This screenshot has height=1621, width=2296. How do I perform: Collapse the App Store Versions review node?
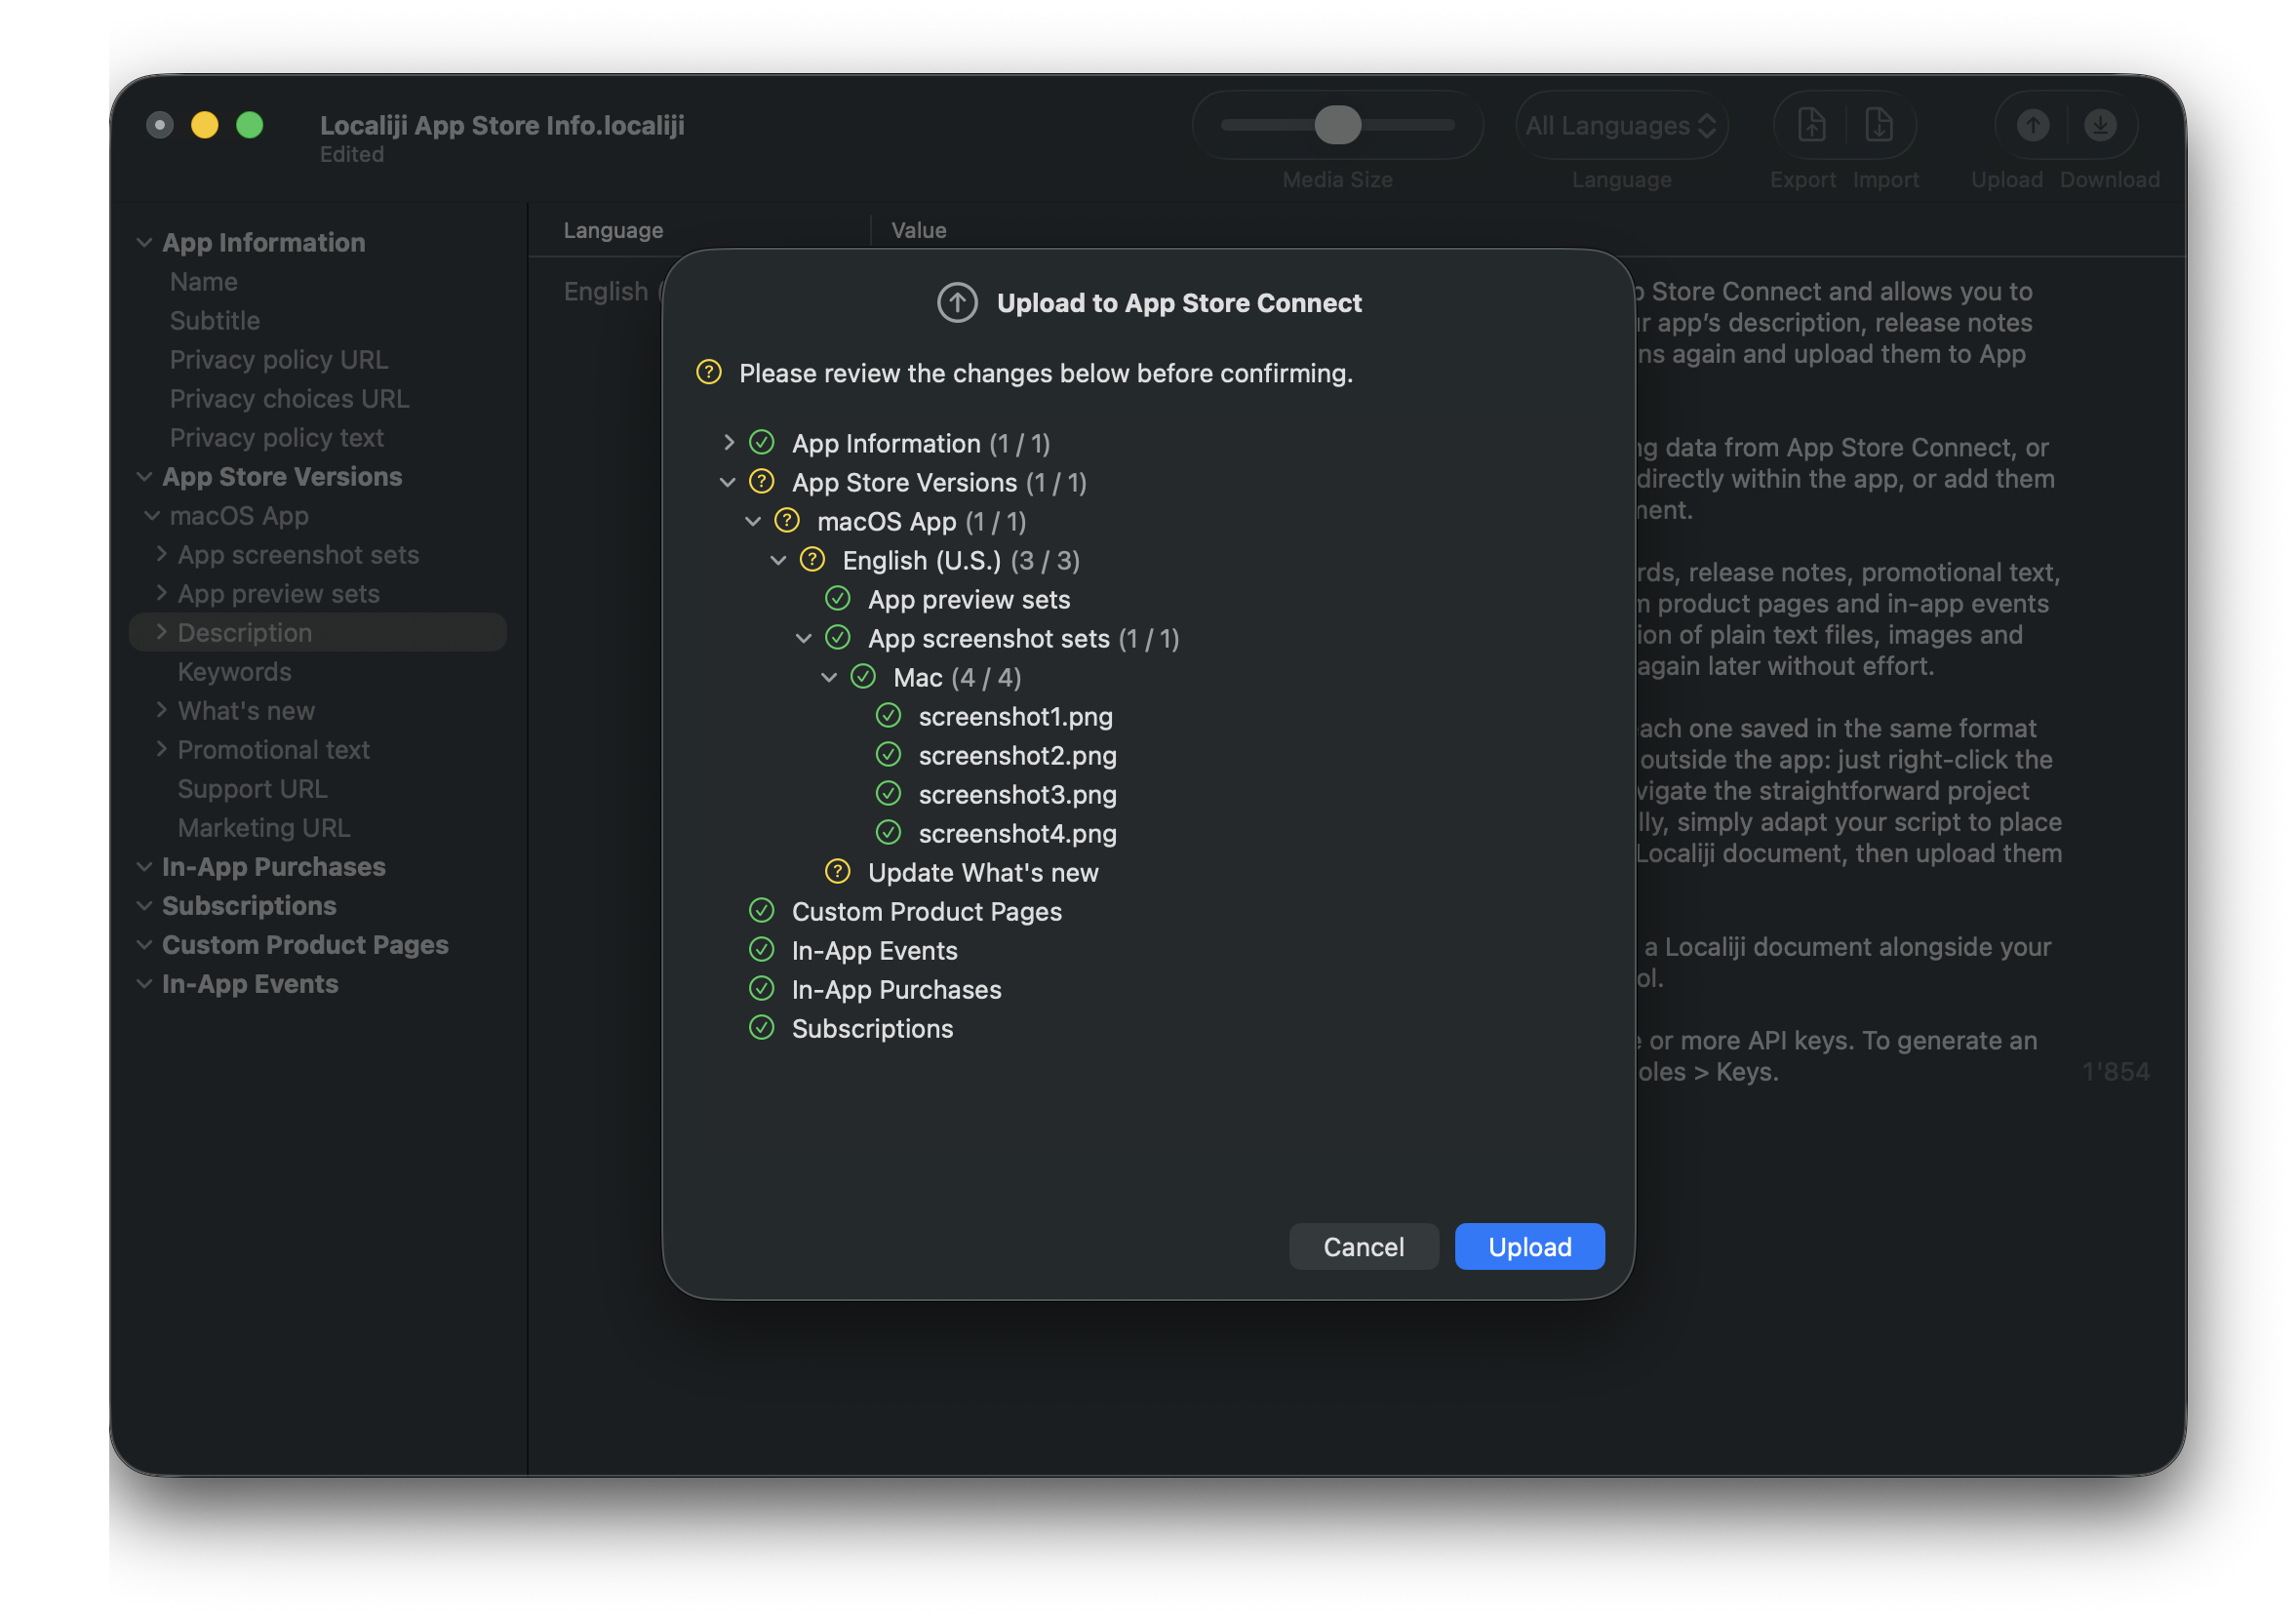[x=728, y=482]
